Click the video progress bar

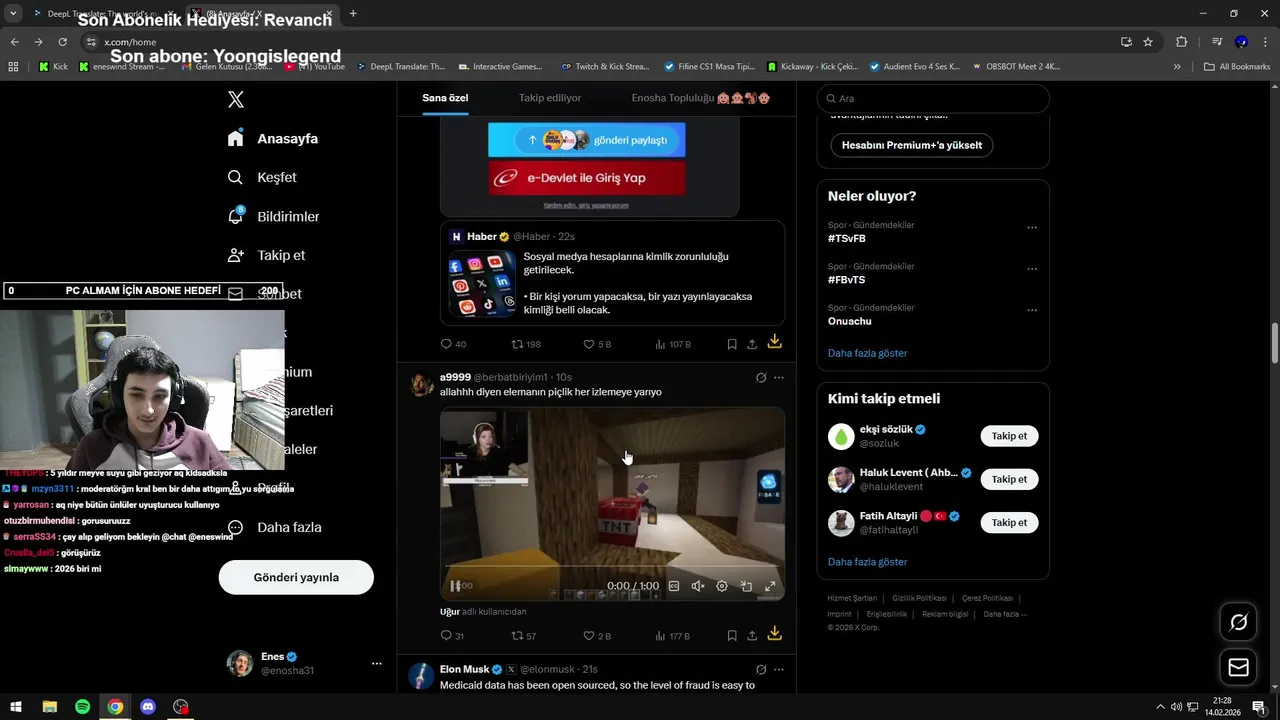pyautogui.click(x=612, y=568)
